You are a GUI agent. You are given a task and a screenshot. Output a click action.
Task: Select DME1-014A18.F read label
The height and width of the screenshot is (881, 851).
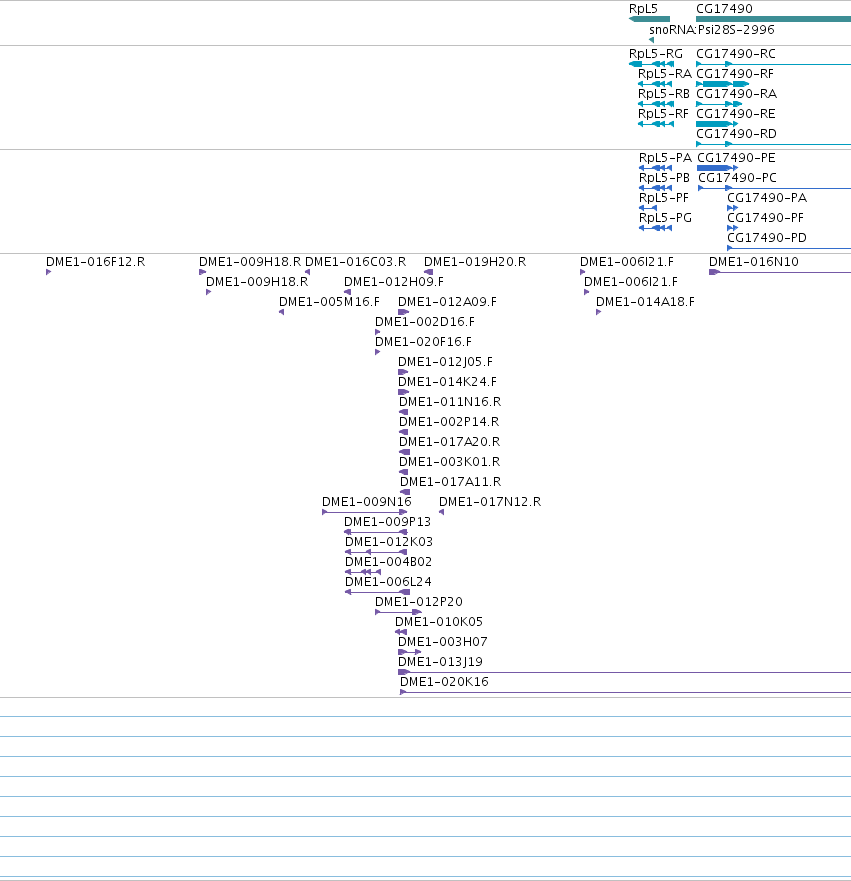pos(645,302)
